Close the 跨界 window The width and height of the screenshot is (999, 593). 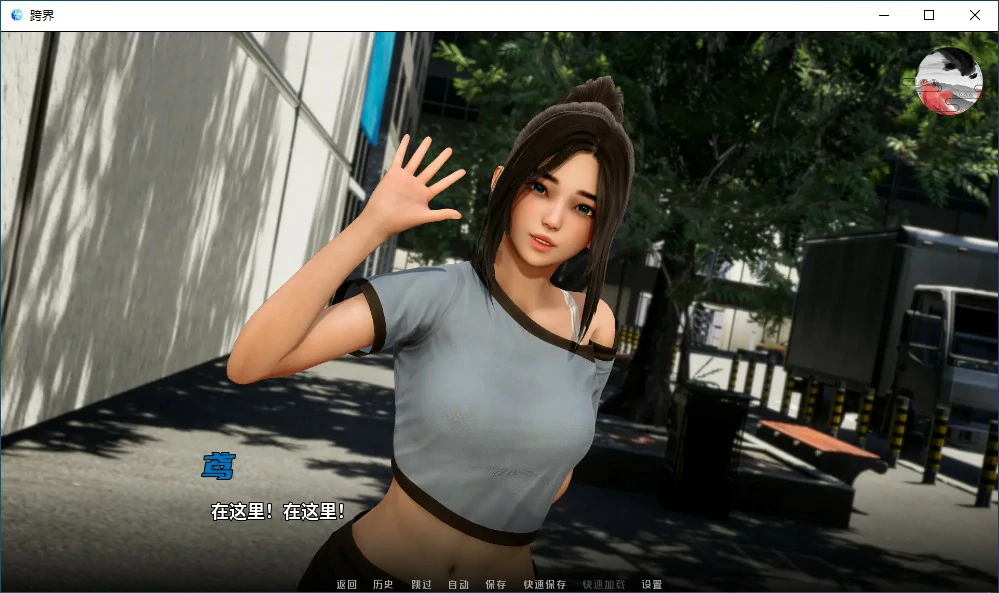click(x=975, y=15)
